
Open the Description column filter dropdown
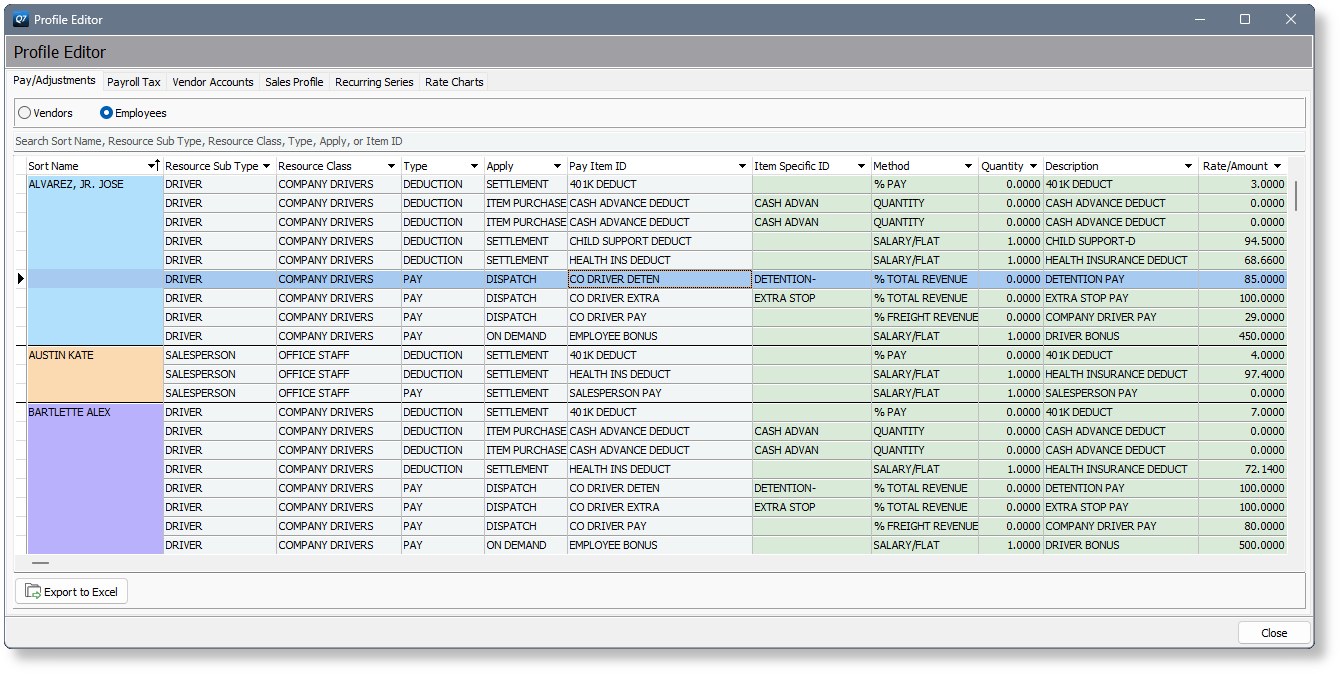point(1188,166)
